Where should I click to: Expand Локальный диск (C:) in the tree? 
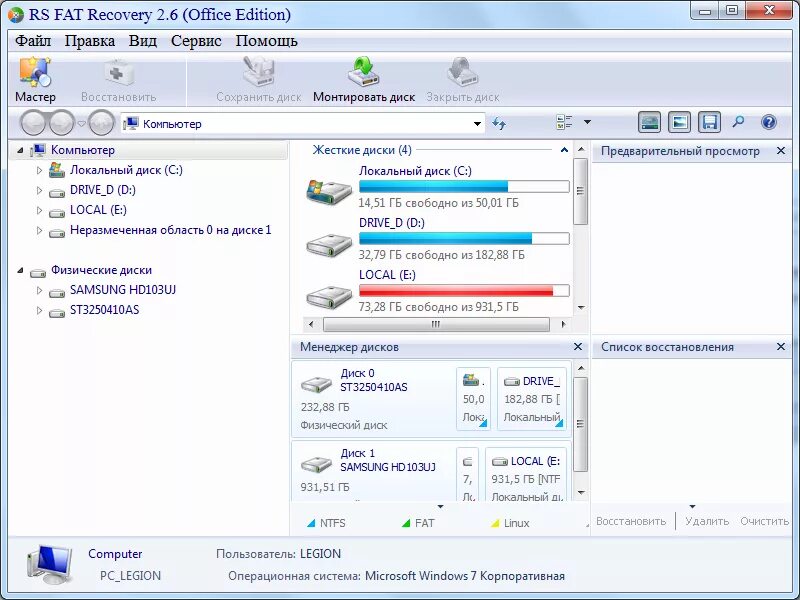click(39, 170)
